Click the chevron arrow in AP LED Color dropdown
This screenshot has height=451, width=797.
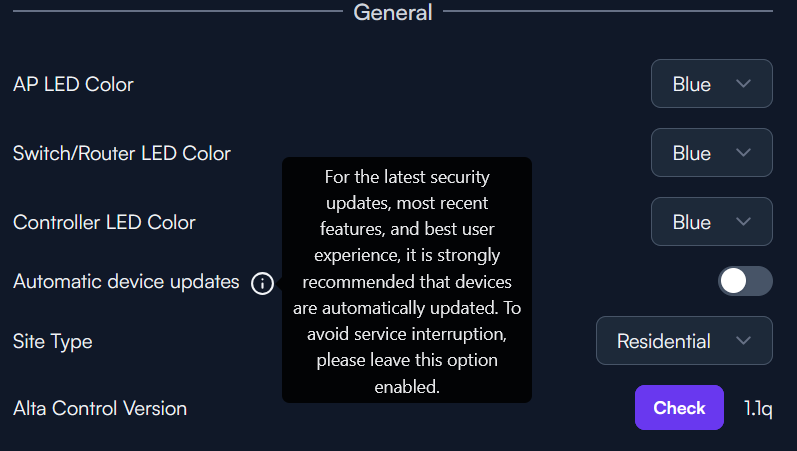(x=743, y=84)
